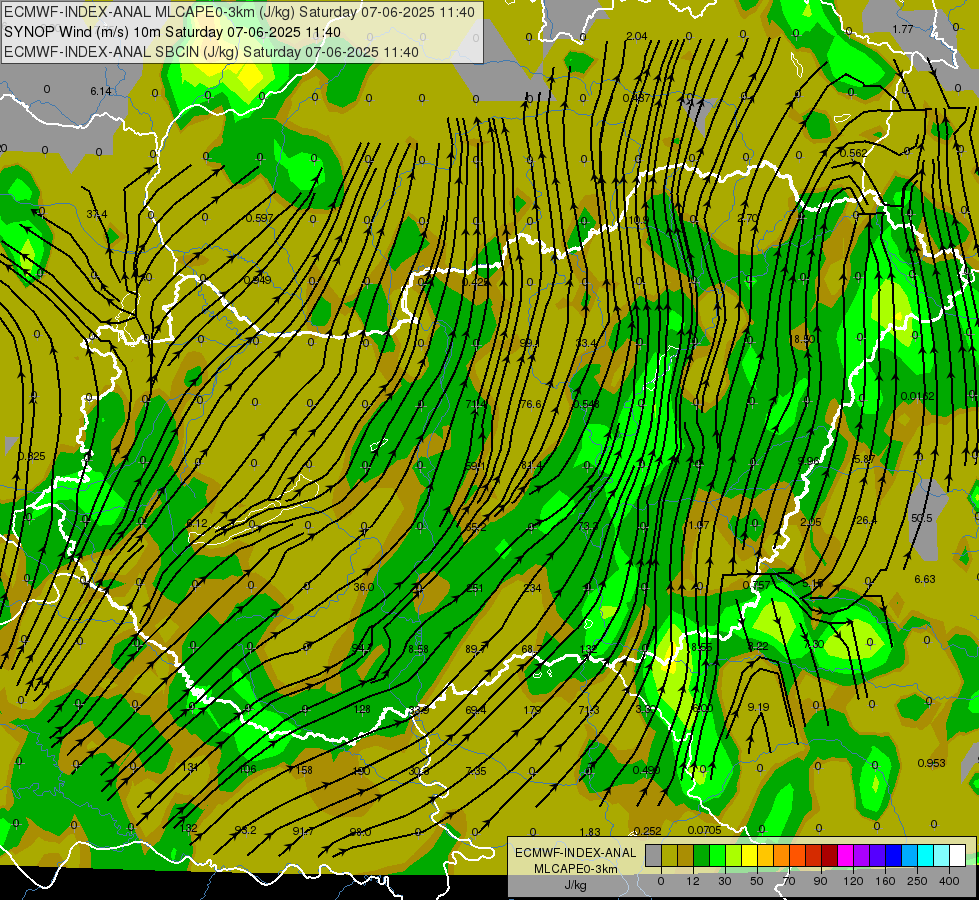Click the map value 50.5
Screen dimensions: 979x900
pyautogui.click(x=922, y=518)
